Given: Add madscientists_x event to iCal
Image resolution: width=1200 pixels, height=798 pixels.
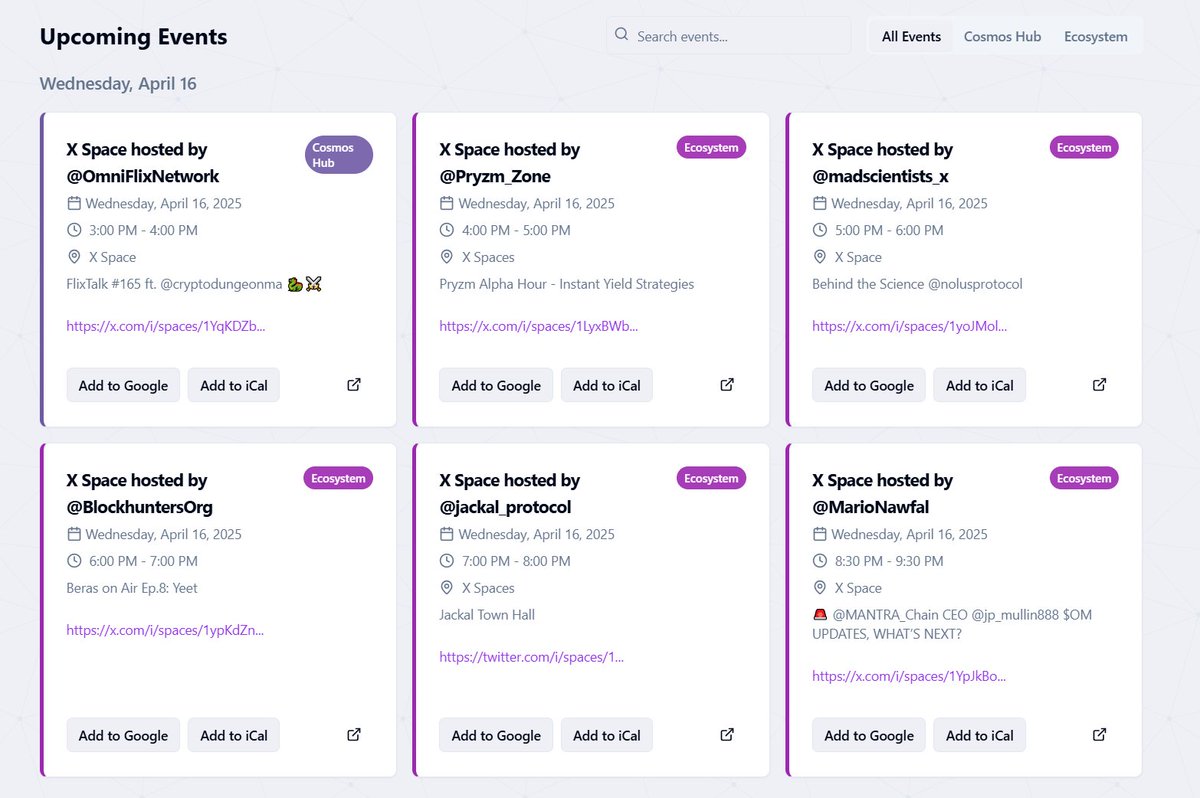Looking at the screenshot, I should (x=980, y=385).
